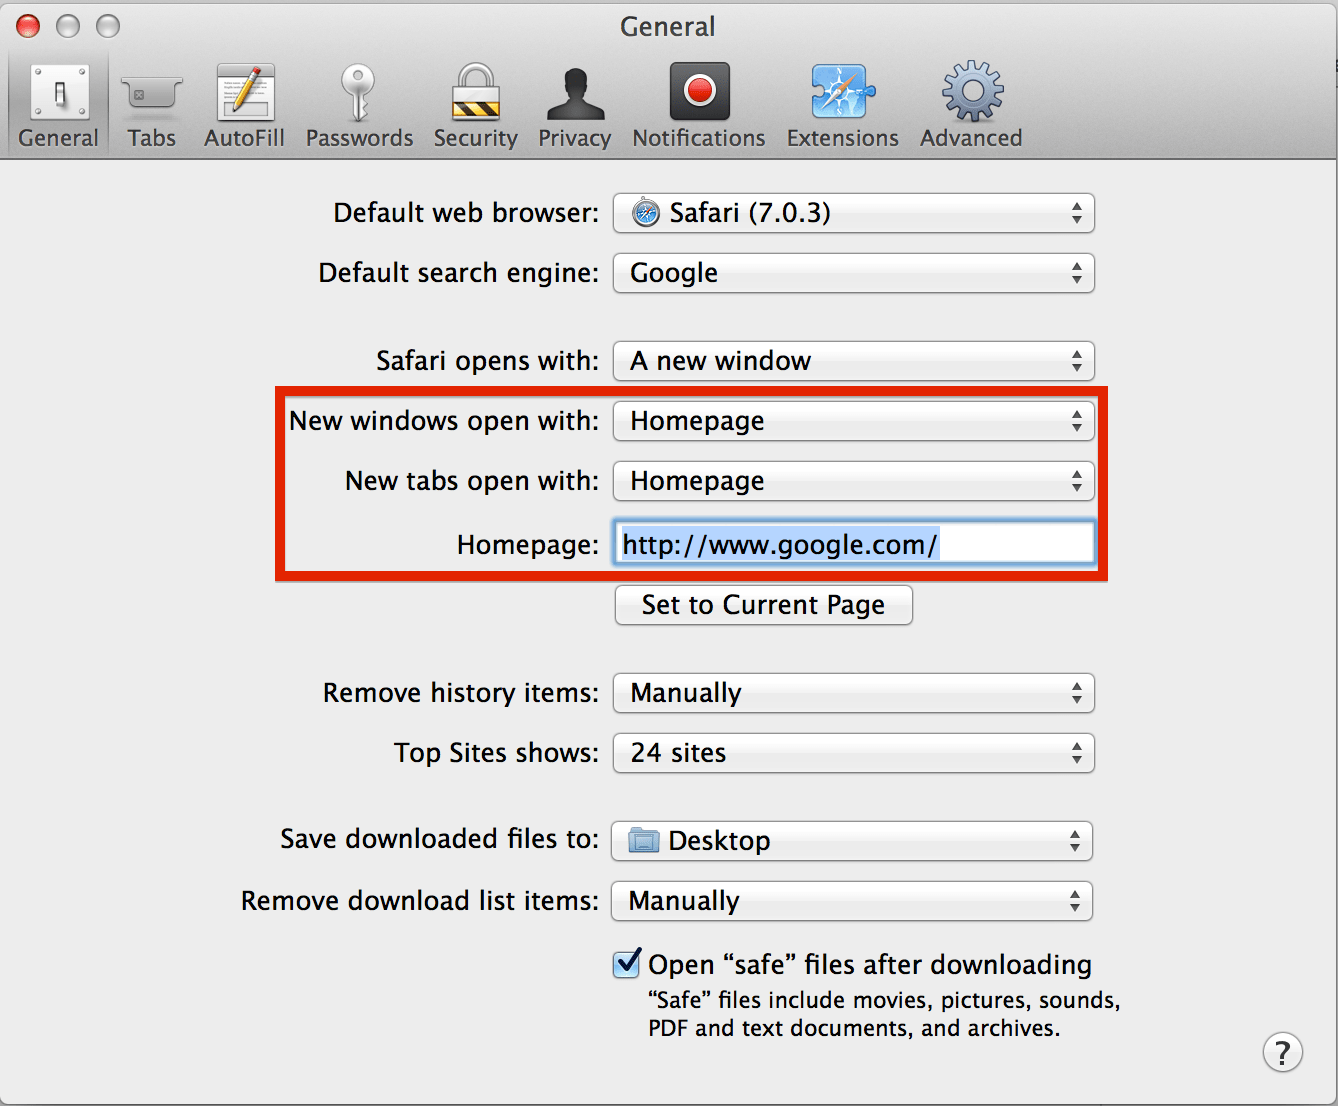Open the Default web browser dropdown
Viewport: 1338px width, 1106px height.
tap(854, 213)
